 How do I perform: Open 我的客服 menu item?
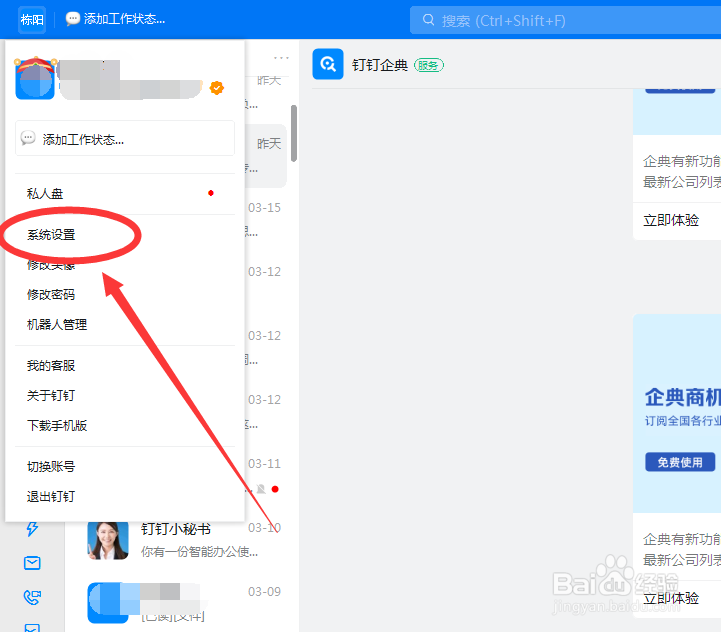[x=51, y=366]
